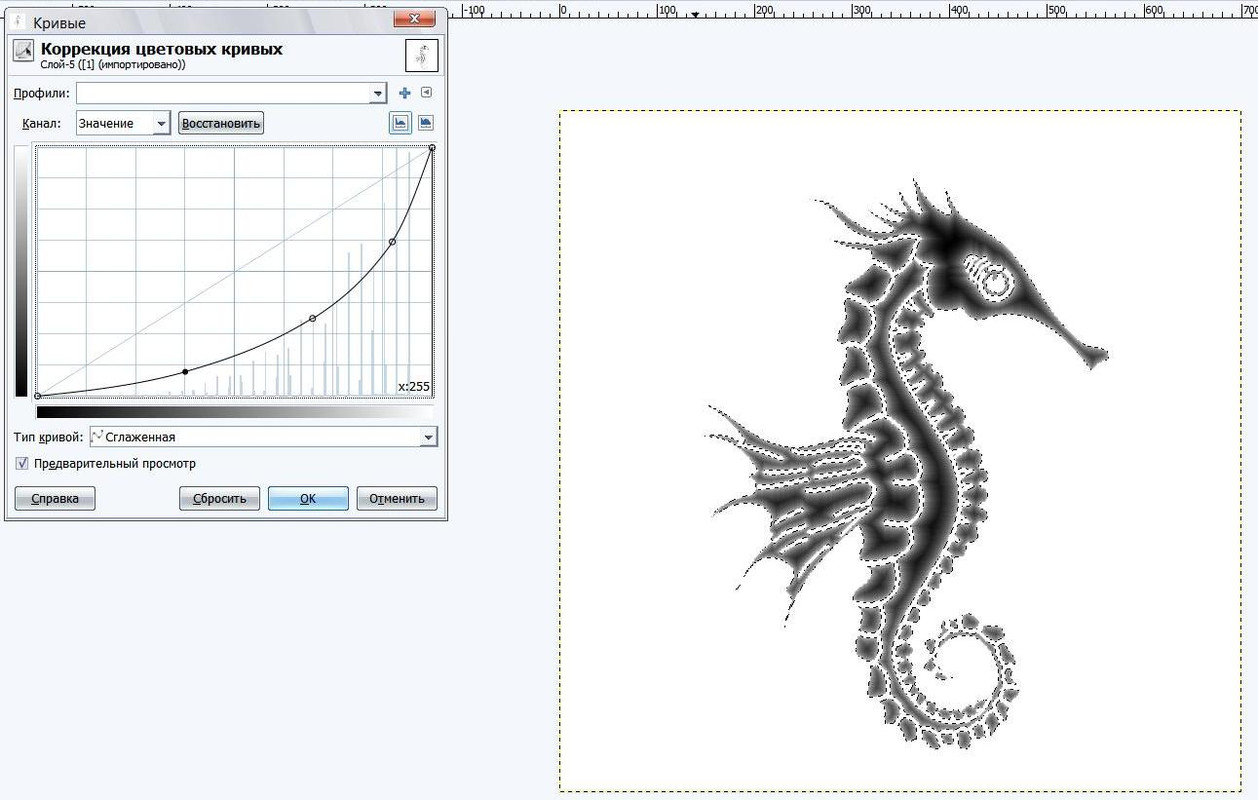
Task: Switch to the linear histogram view
Action: 400,123
